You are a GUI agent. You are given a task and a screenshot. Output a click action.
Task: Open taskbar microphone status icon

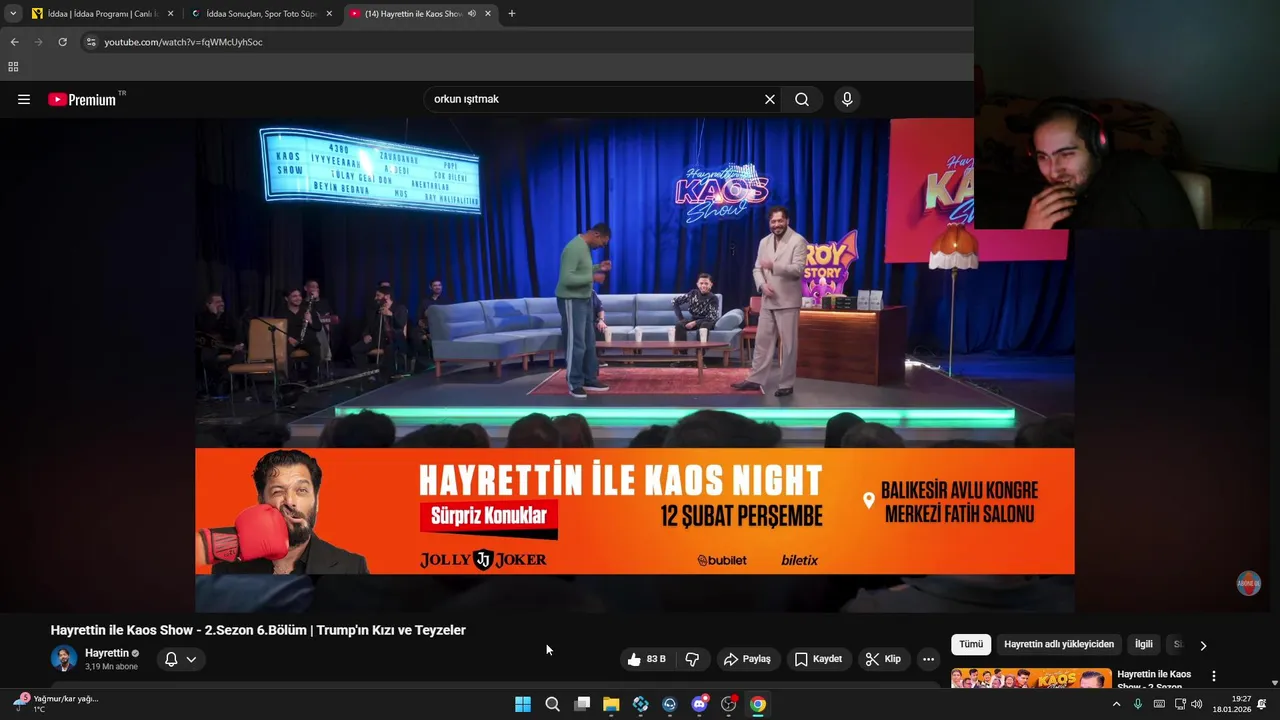1138,704
